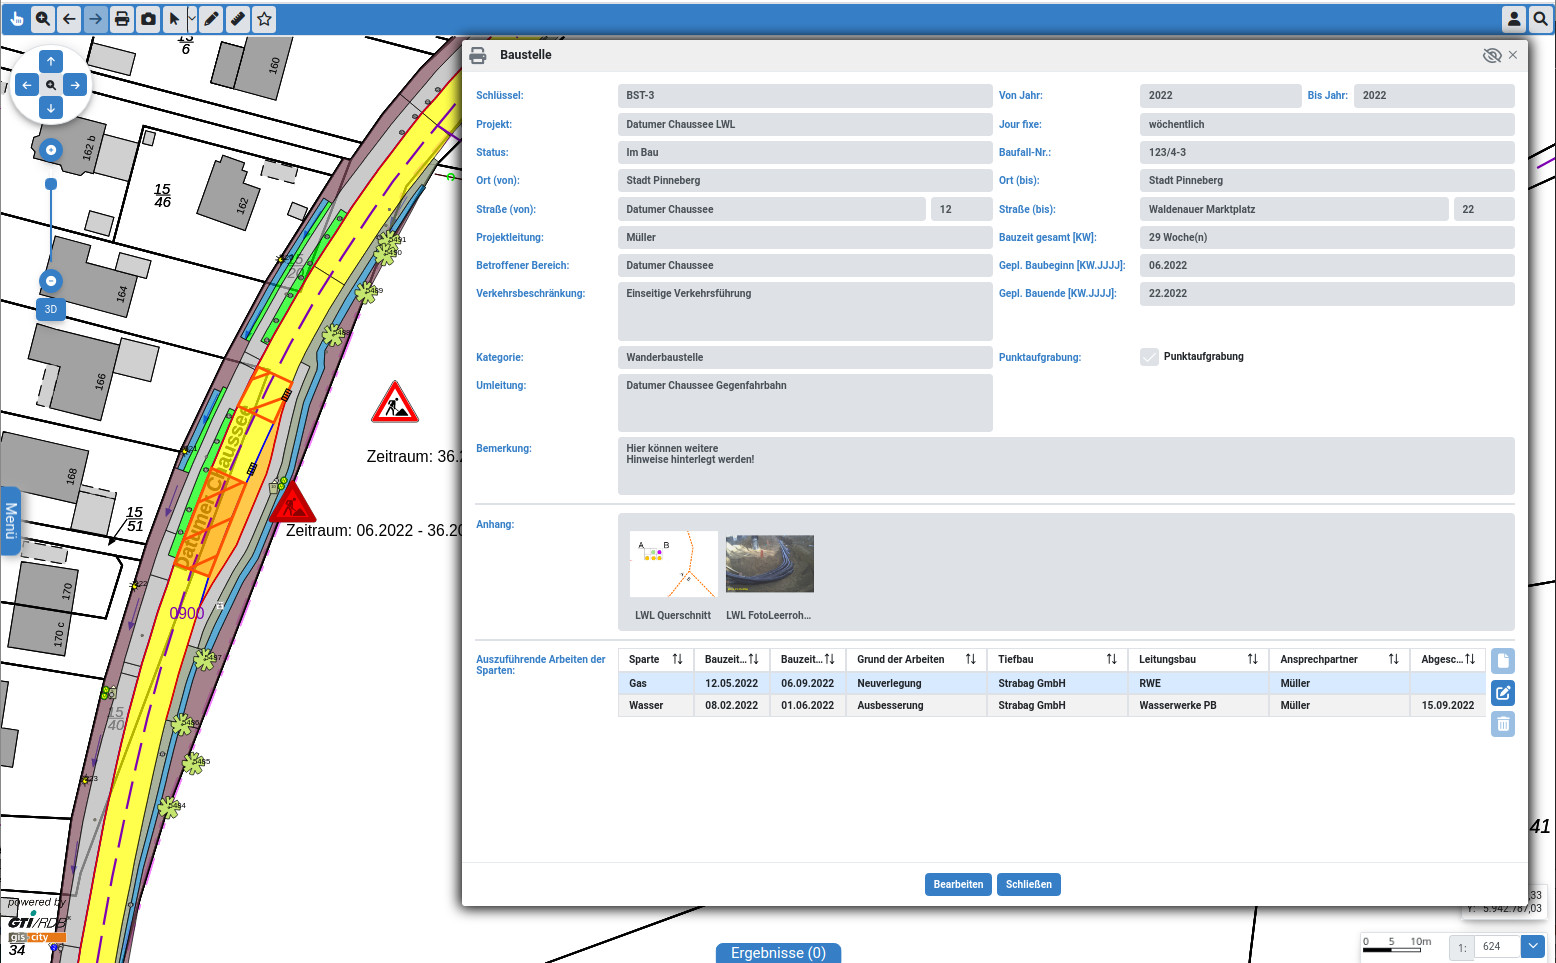Toggle the Punktaufgrabung checkbox
Viewport: 1556px width, 963px height.
coord(1149,357)
